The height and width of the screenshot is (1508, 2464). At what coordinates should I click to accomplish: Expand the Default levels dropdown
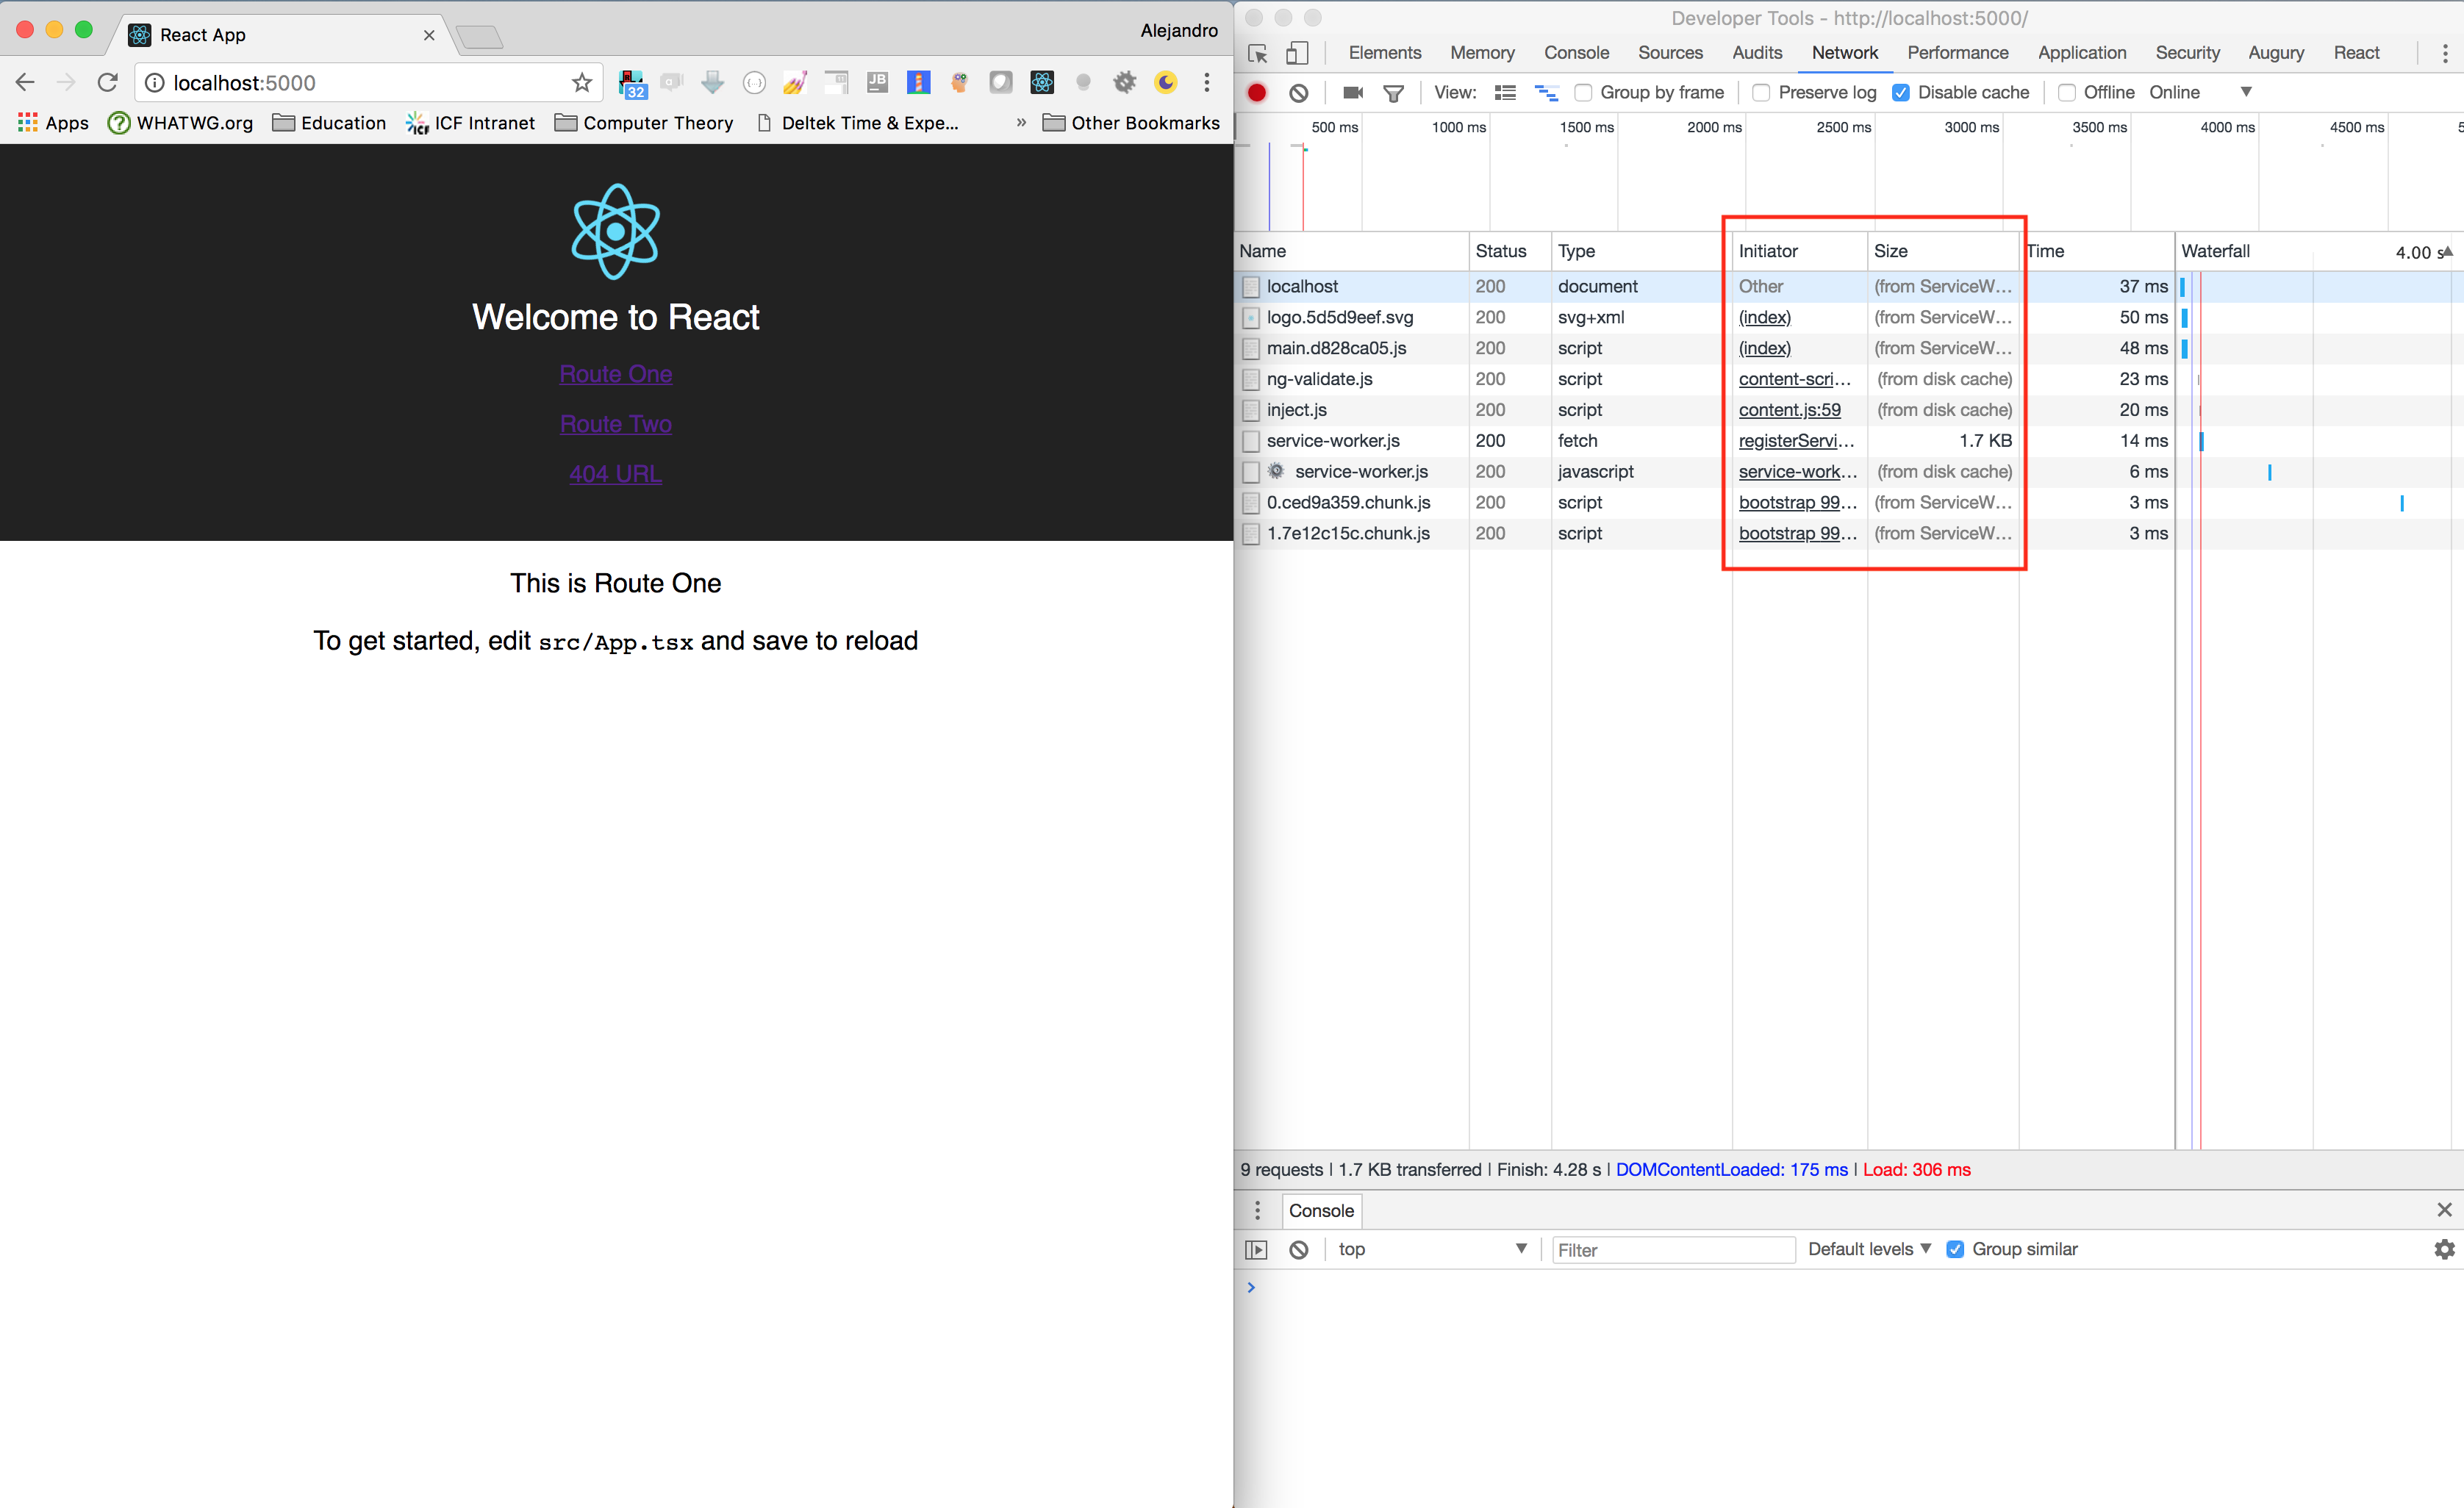(1869, 1249)
